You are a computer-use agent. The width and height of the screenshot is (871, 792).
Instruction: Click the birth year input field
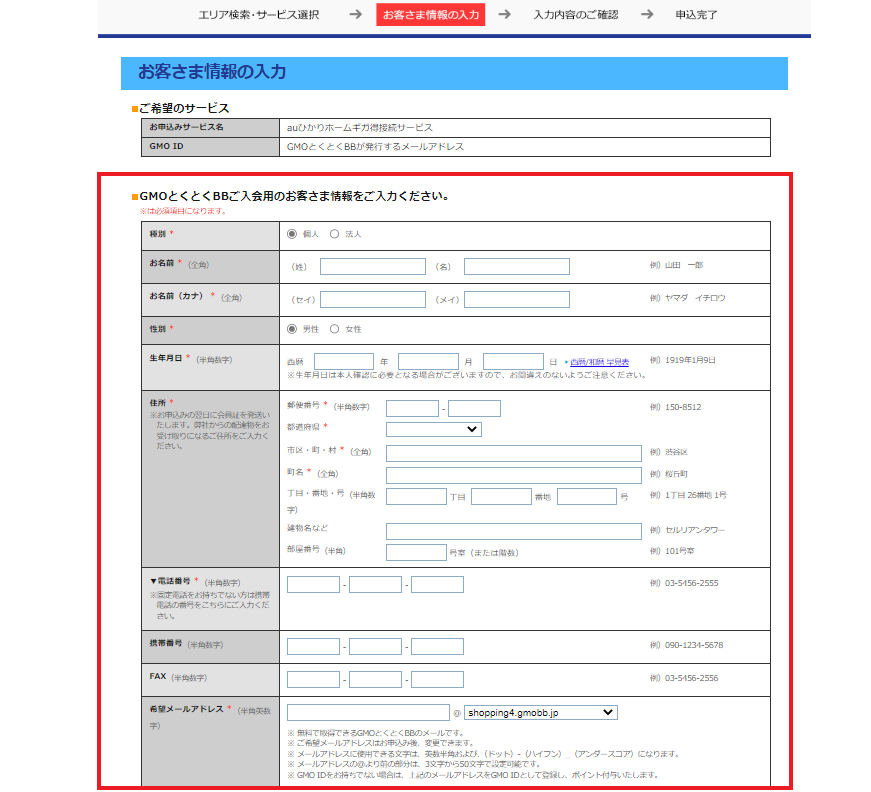(344, 362)
